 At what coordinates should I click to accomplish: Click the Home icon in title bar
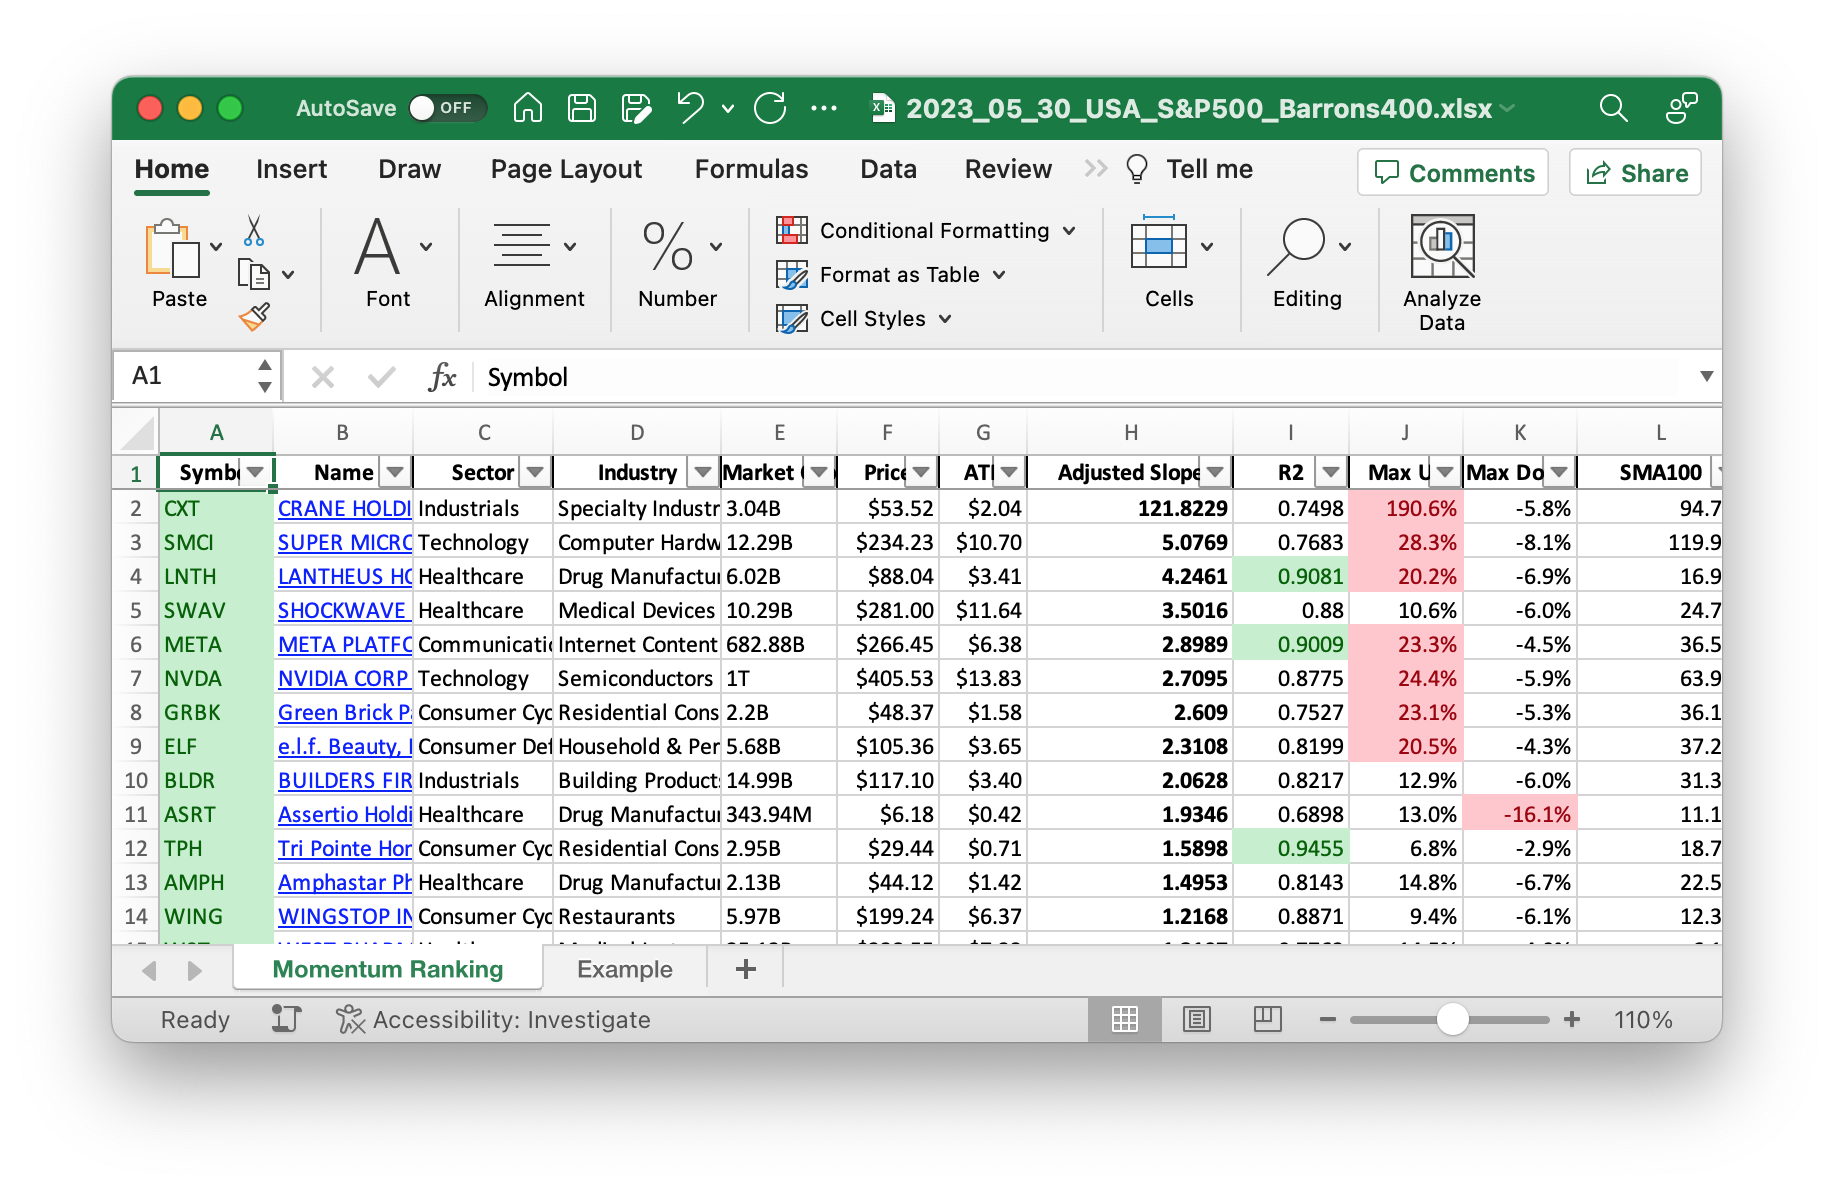pos(528,108)
